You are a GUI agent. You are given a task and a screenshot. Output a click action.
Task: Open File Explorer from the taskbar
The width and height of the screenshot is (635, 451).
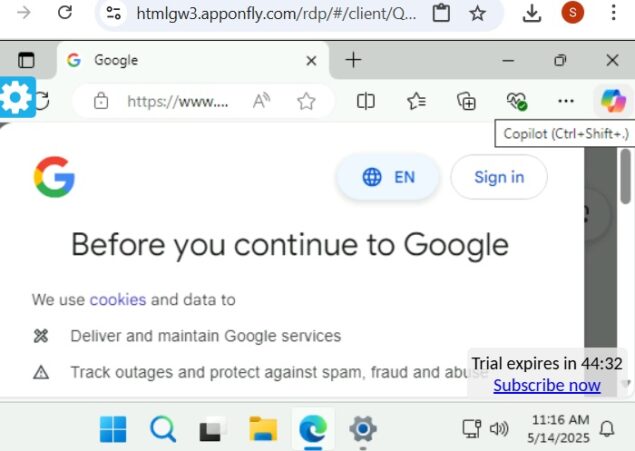click(x=263, y=429)
